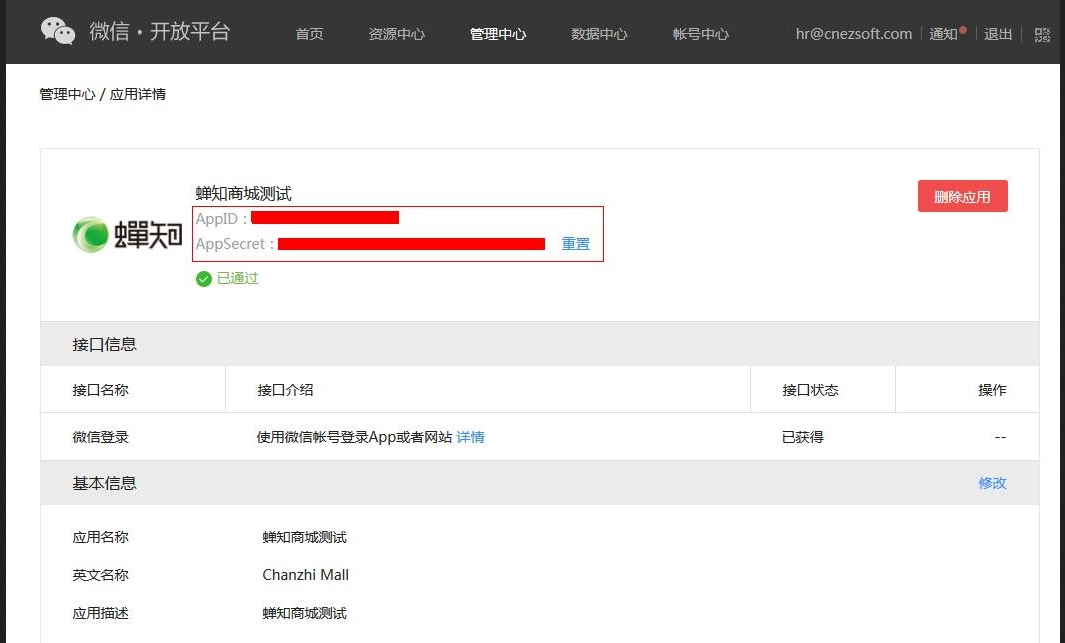Click the hr@cnezsoft.com account link
Viewport: 1065px width, 643px height.
tap(854, 34)
